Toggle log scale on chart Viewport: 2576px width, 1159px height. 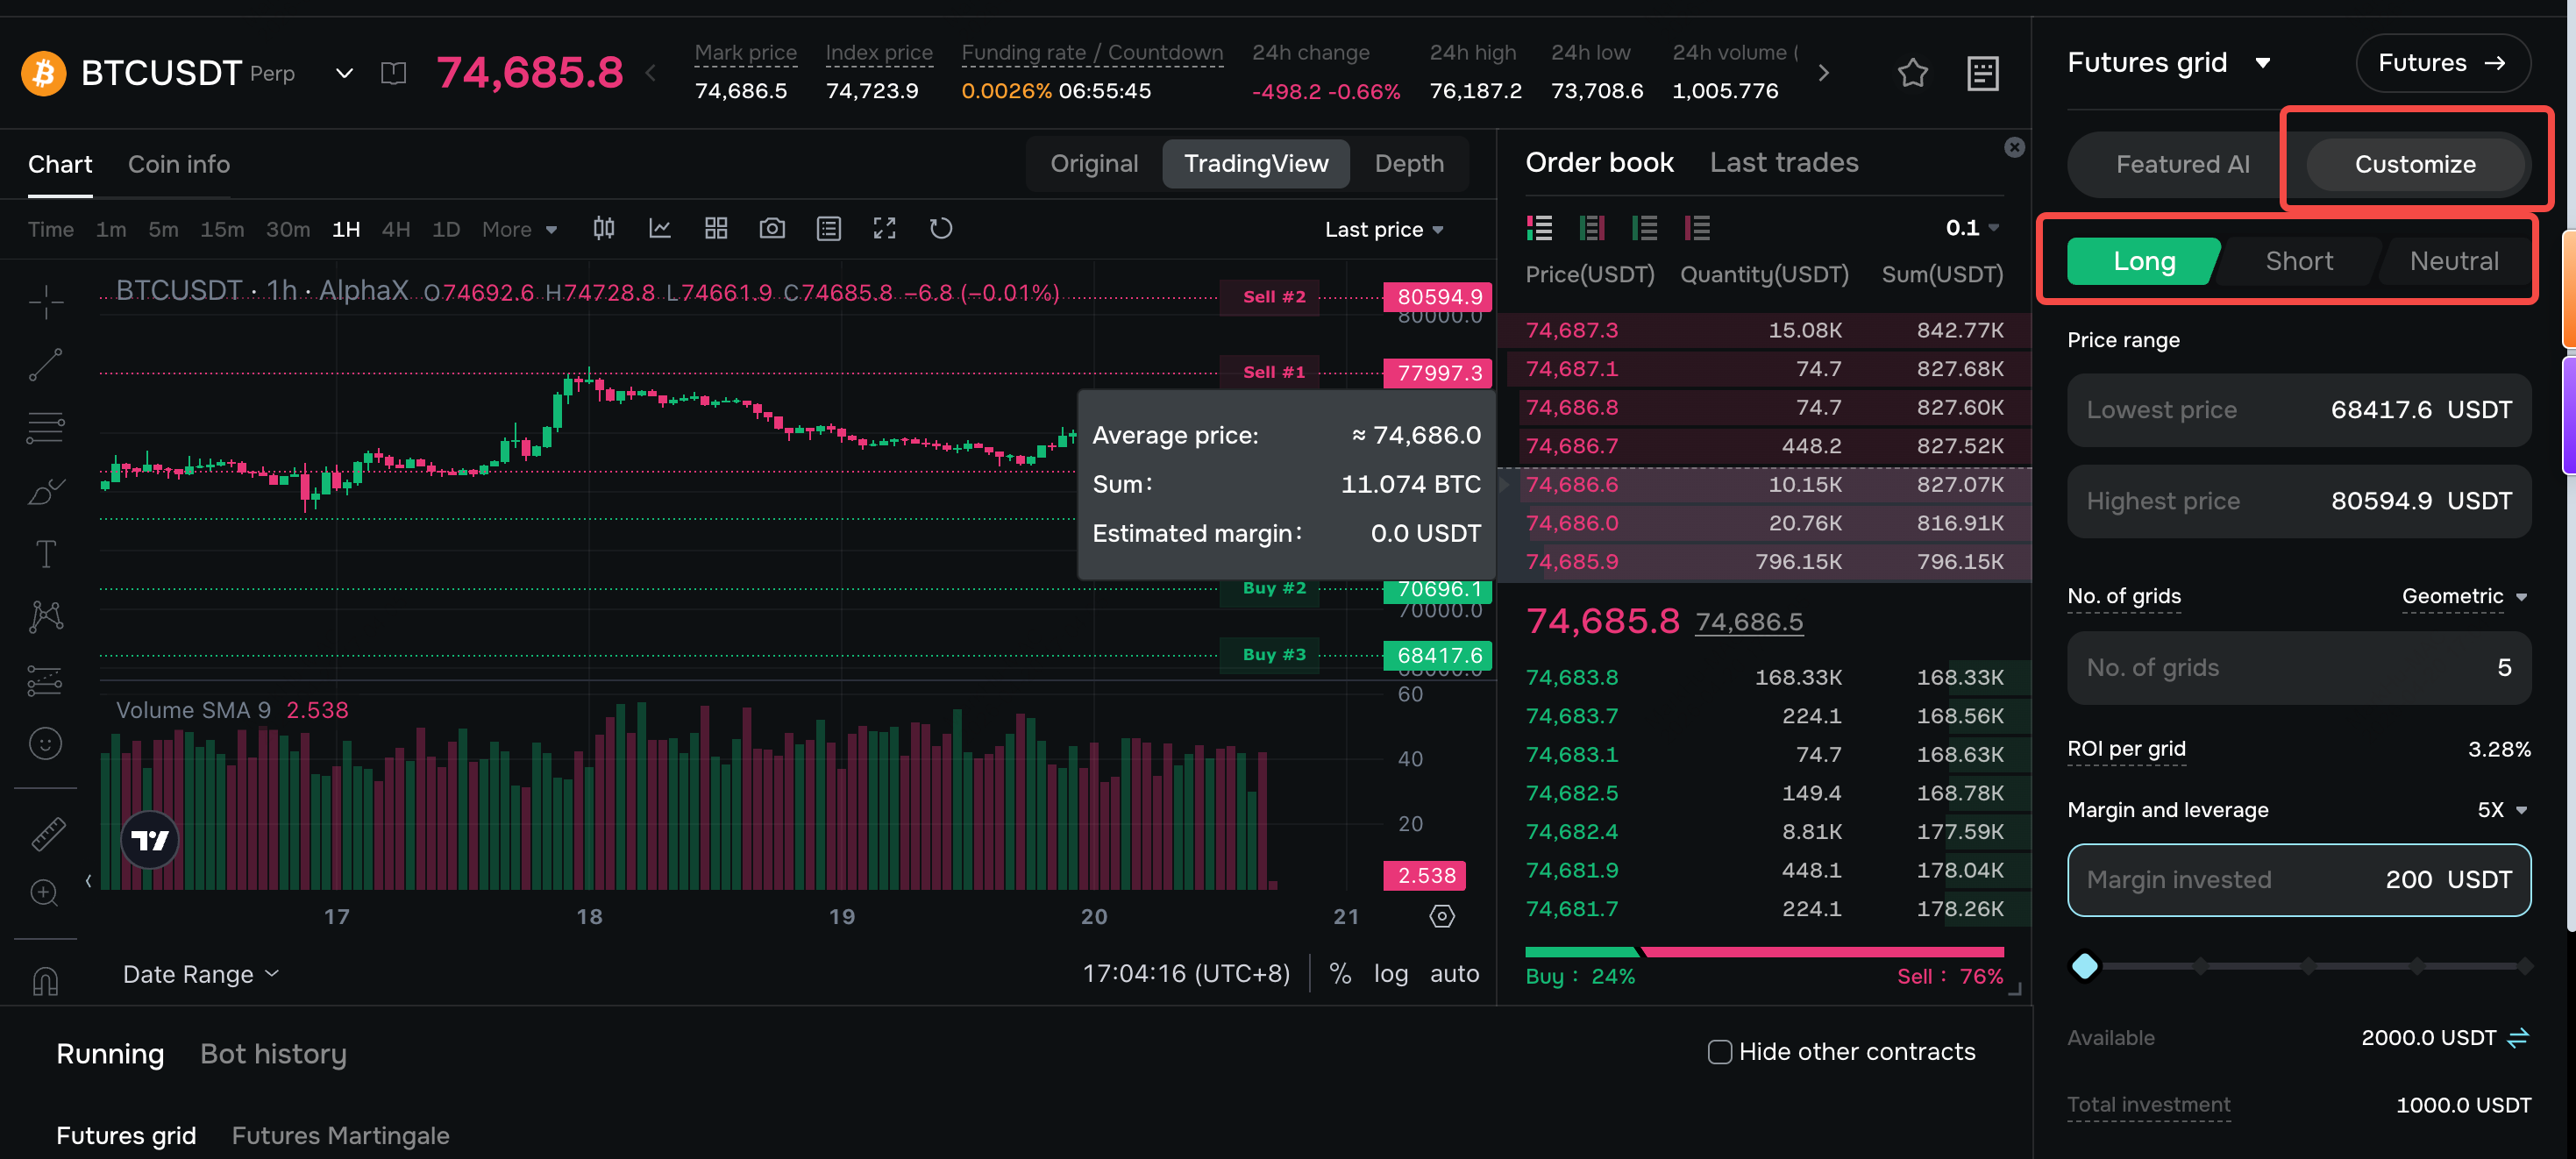[1390, 974]
